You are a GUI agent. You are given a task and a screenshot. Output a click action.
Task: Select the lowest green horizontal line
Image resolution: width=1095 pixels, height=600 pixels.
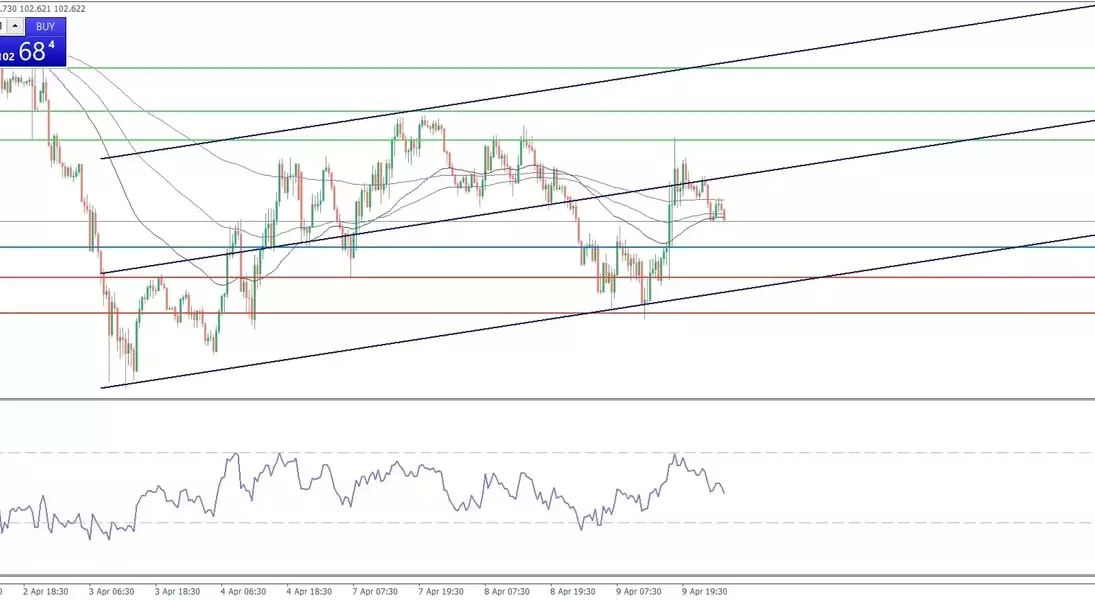click(x=800, y=140)
